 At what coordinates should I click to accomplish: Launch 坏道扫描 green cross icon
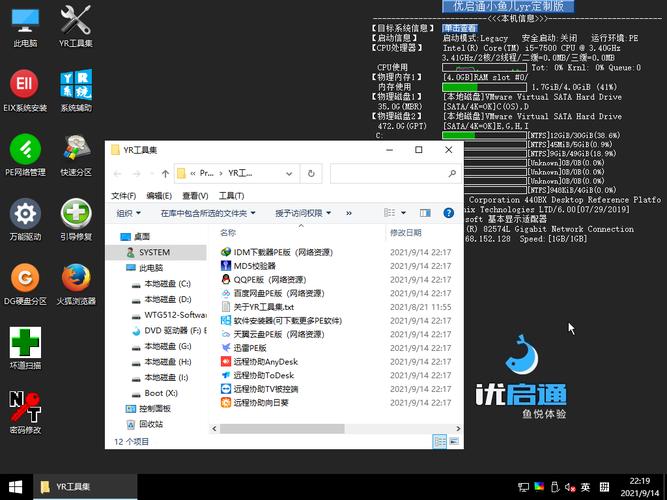click(25, 348)
